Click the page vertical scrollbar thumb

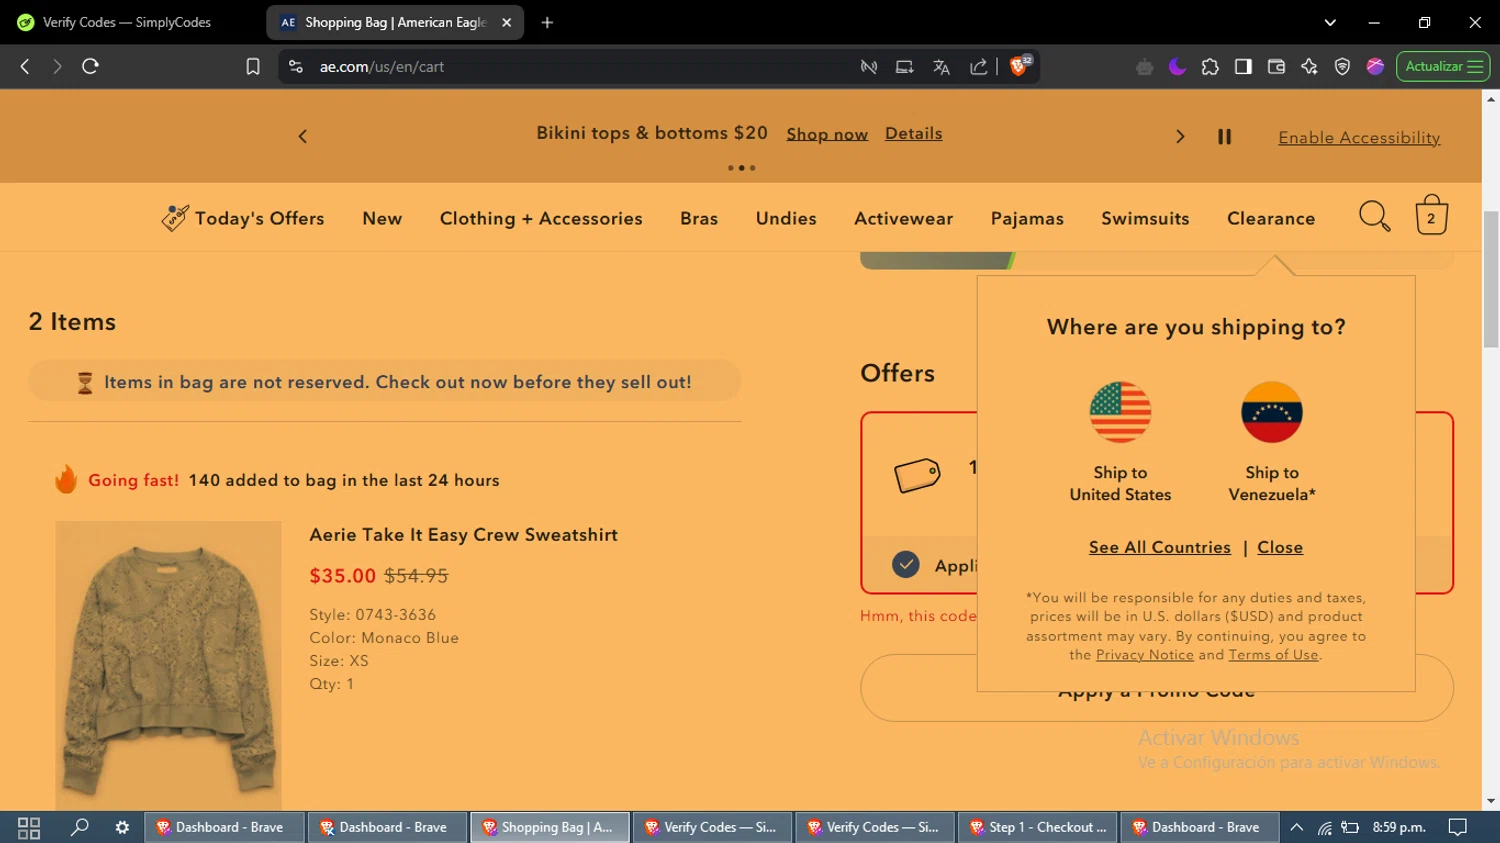tap(1491, 279)
